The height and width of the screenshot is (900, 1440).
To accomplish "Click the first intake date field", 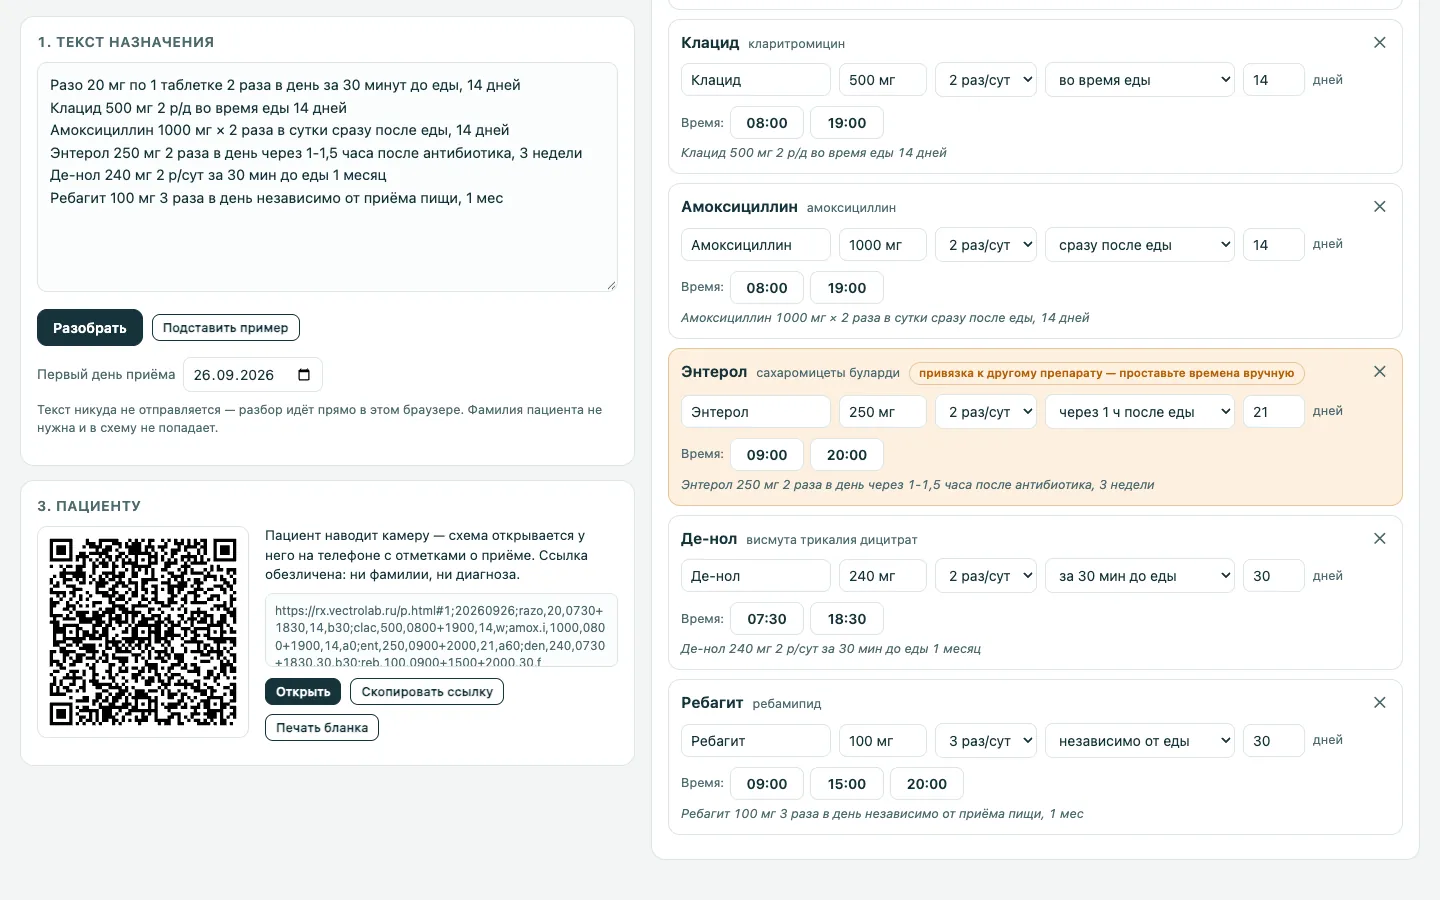I will pyautogui.click(x=252, y=375).
